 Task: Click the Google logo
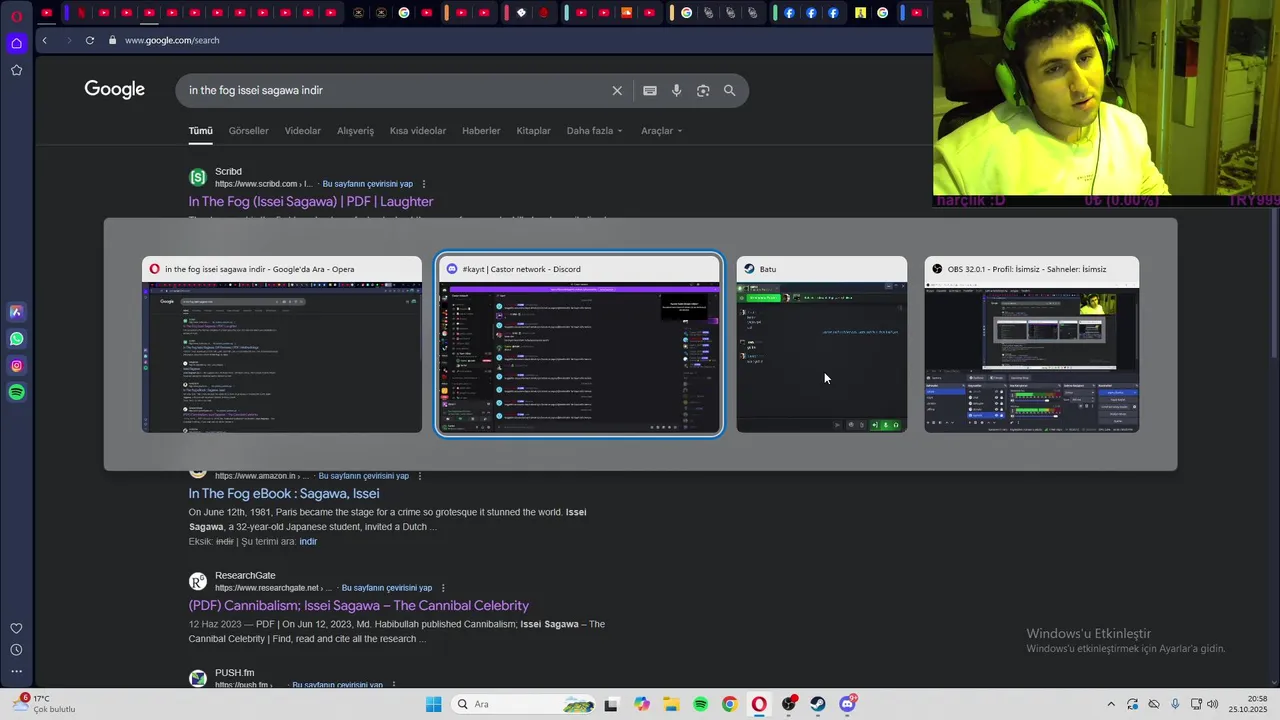coord(114,90)
